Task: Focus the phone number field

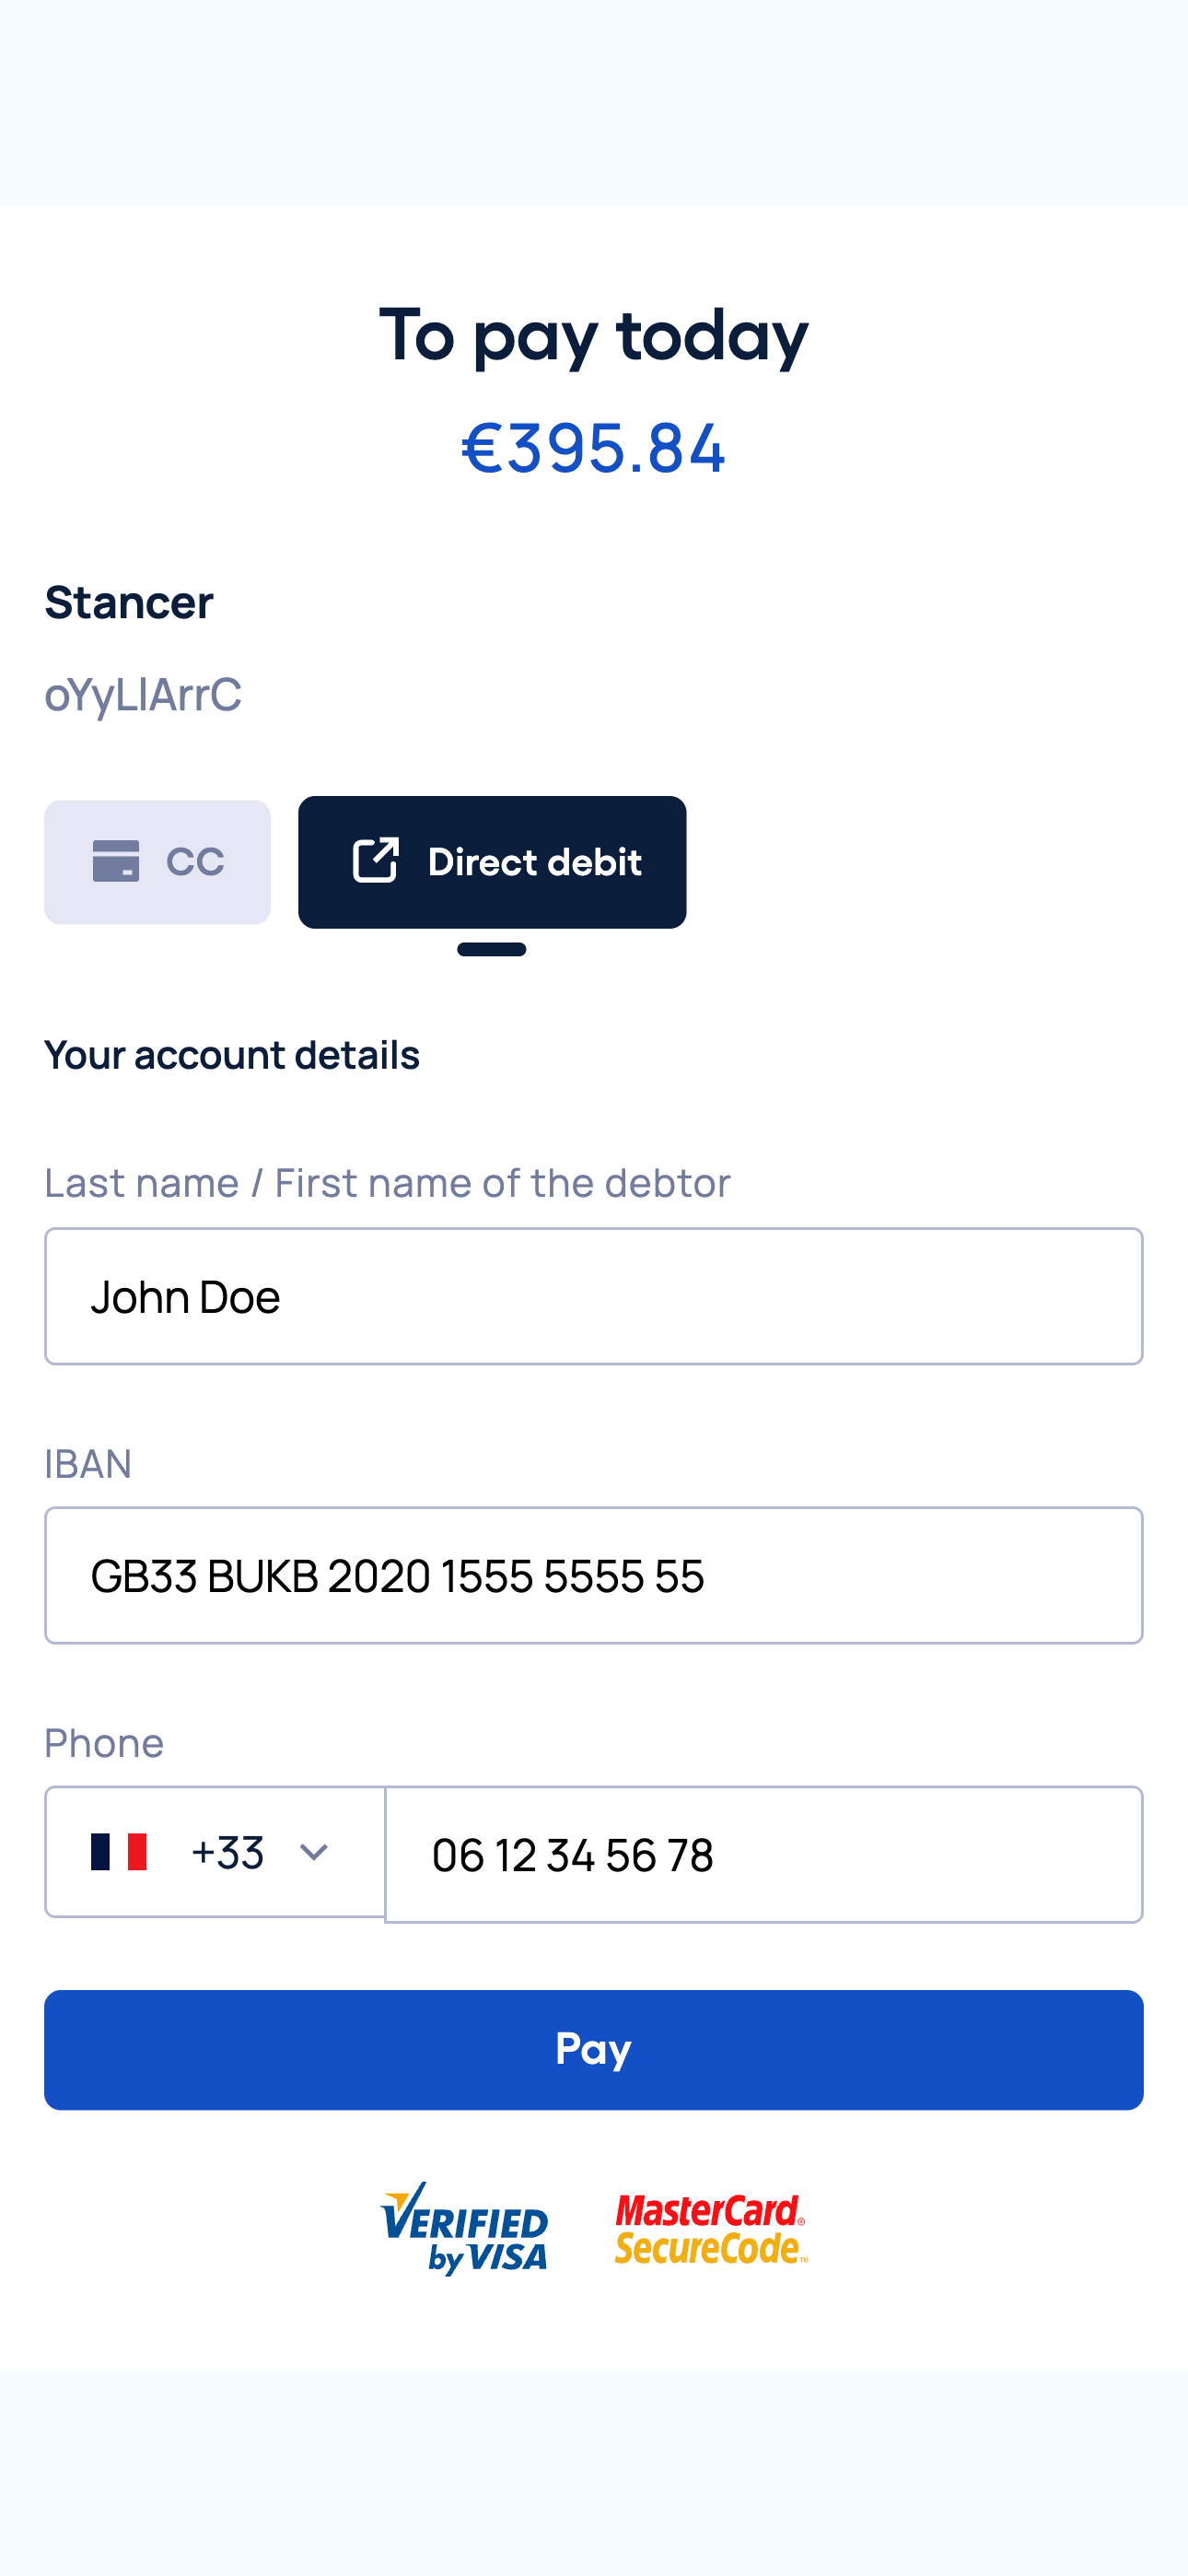Action: (x=763, y=1855)
